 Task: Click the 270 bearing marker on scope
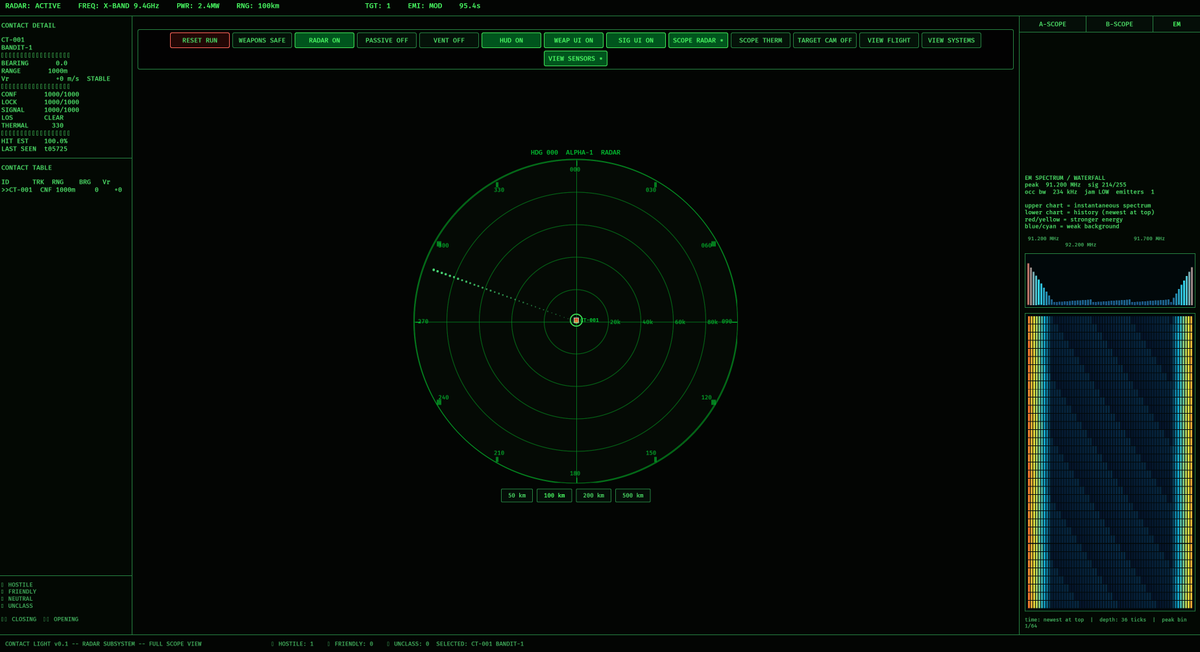[x=423, y=322]
